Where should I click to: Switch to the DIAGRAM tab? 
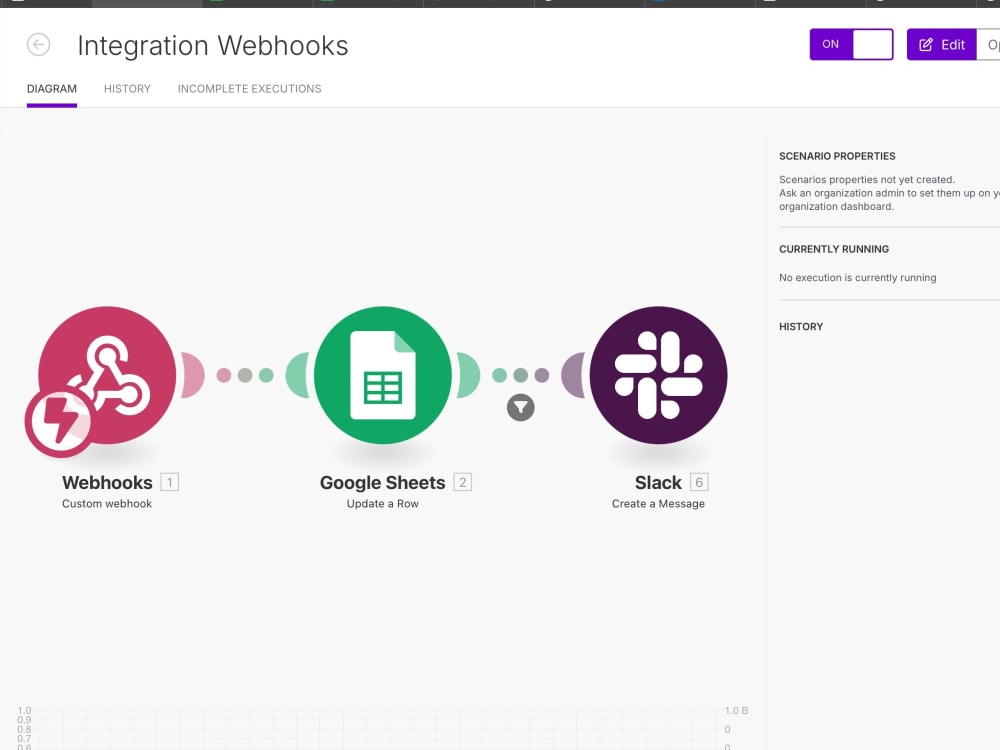pos(52,89)
